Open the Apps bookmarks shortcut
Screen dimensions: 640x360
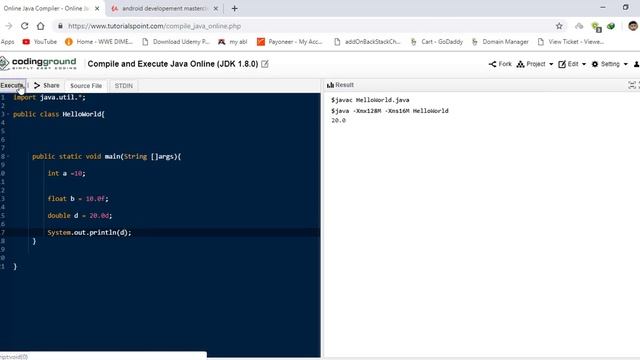pyautogui.click(x=7, y=42)
